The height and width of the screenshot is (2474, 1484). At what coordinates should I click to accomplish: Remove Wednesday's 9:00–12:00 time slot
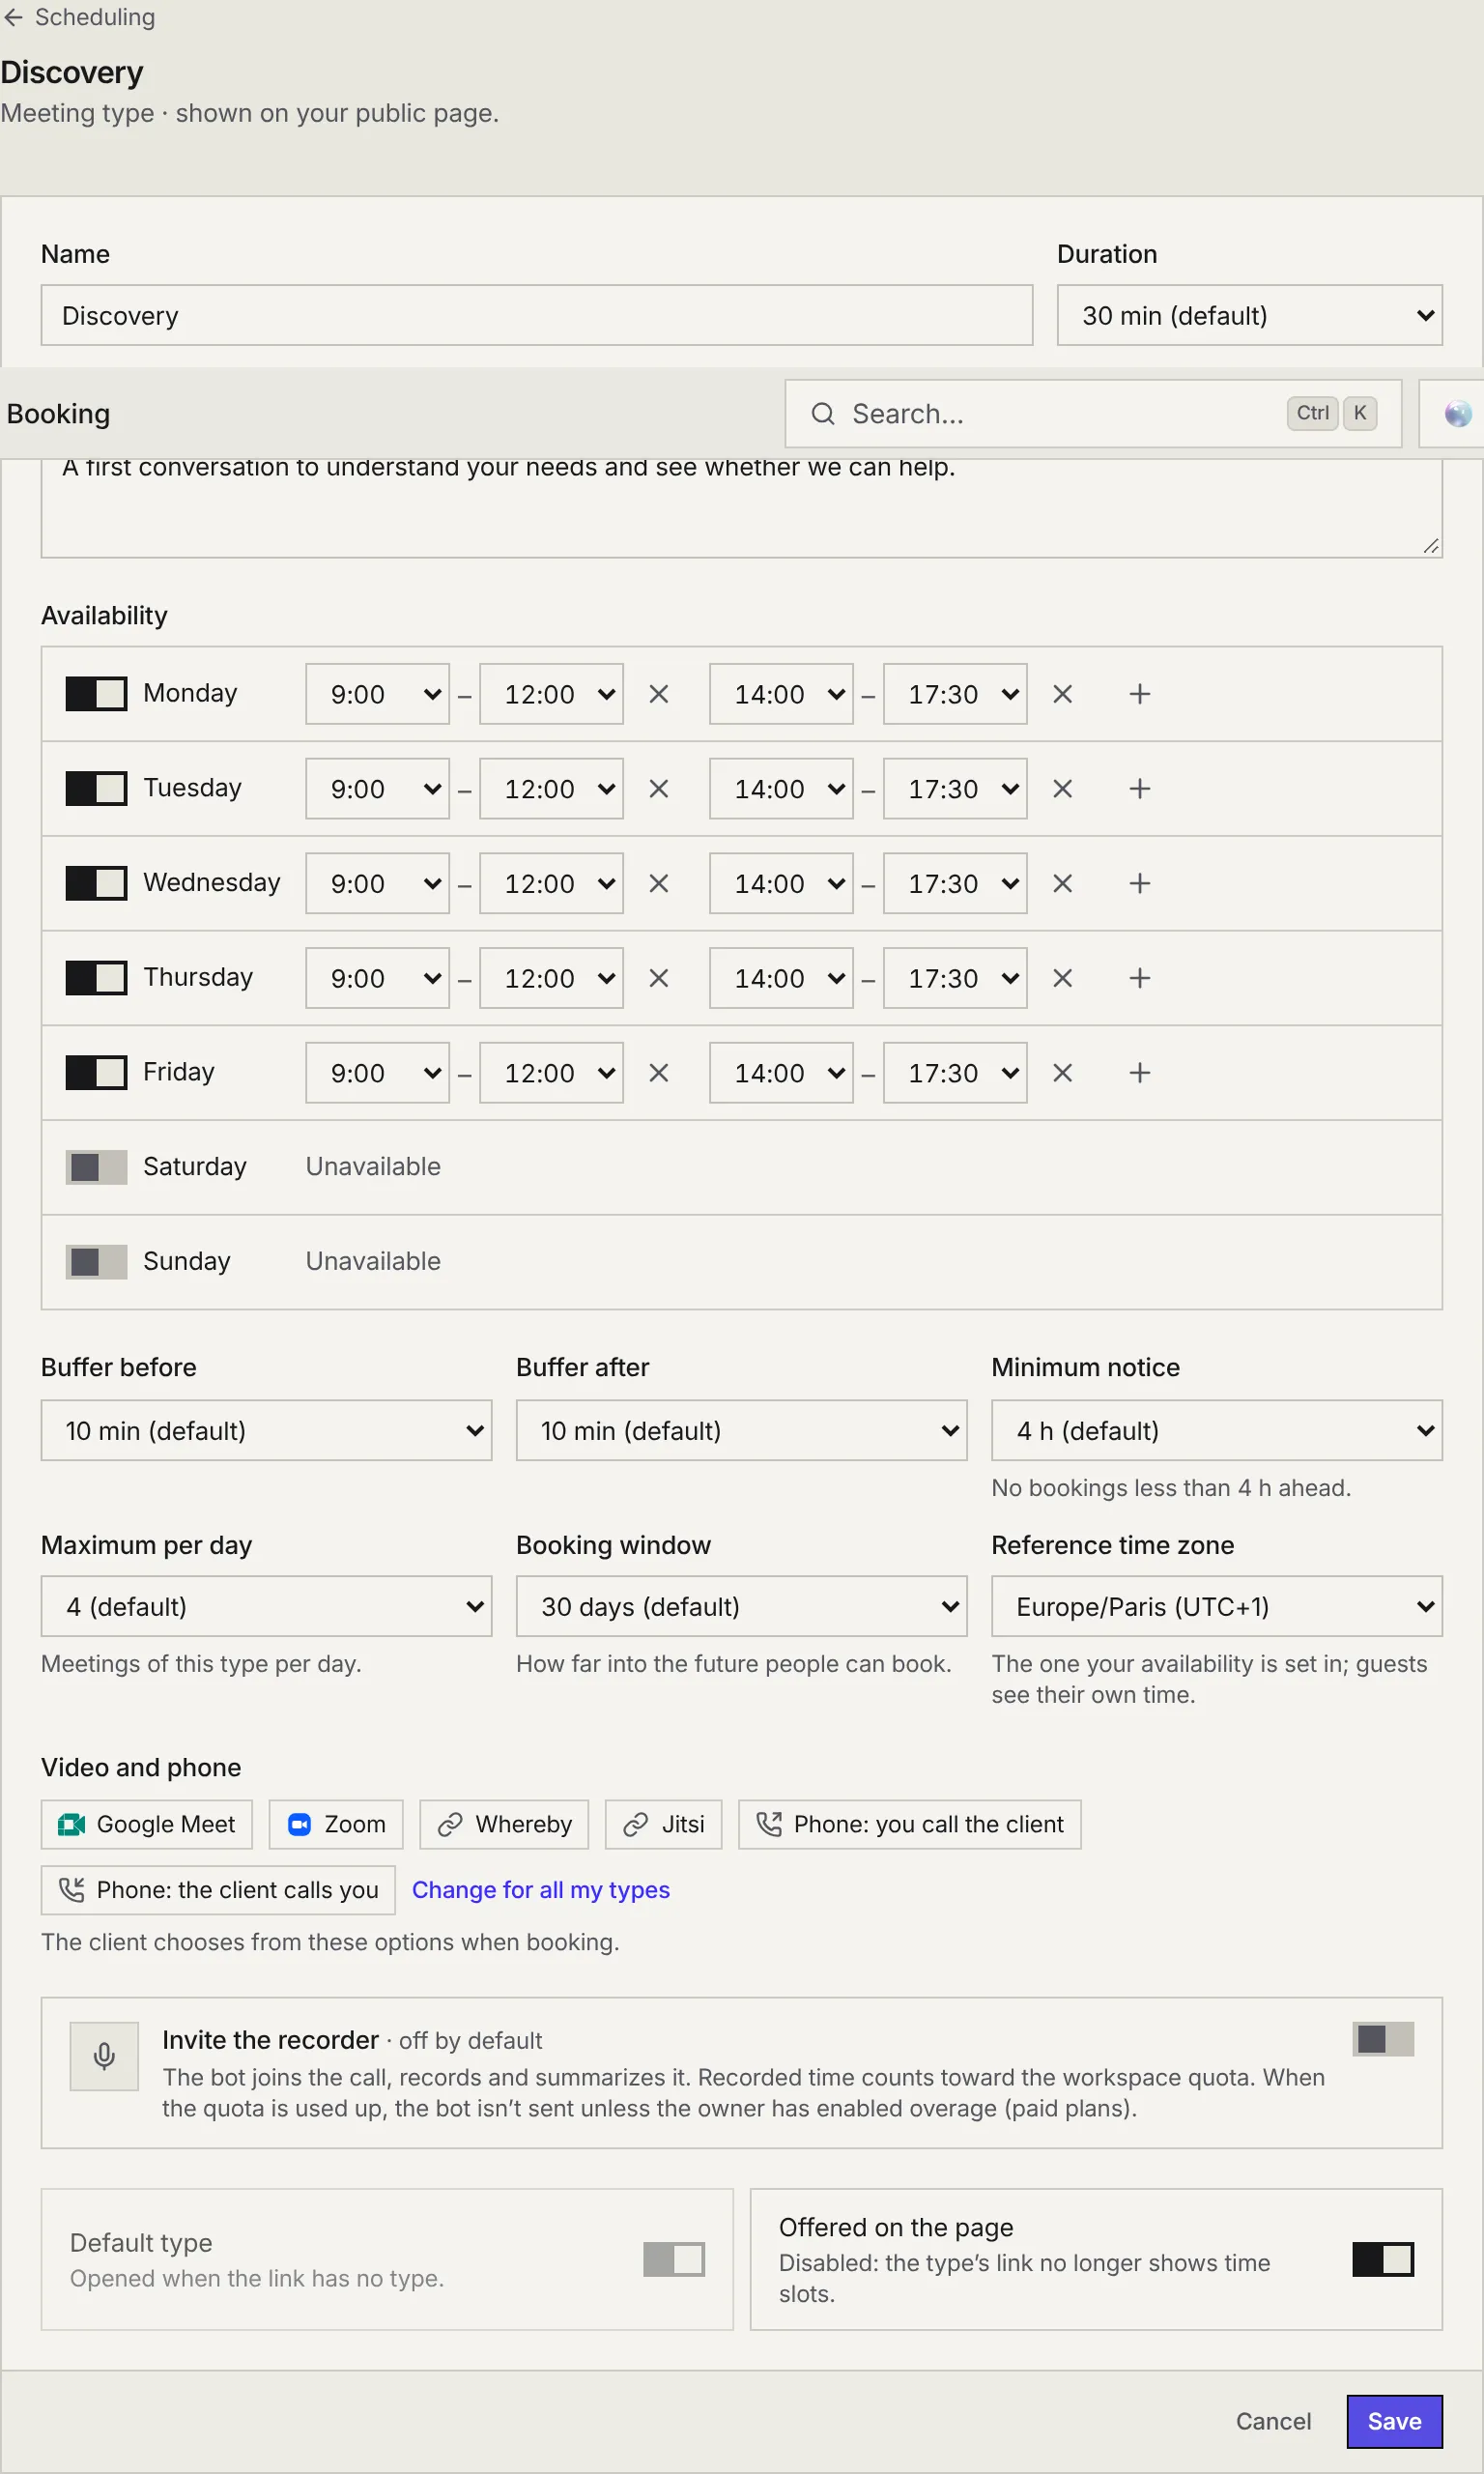(x=658, y=884)
